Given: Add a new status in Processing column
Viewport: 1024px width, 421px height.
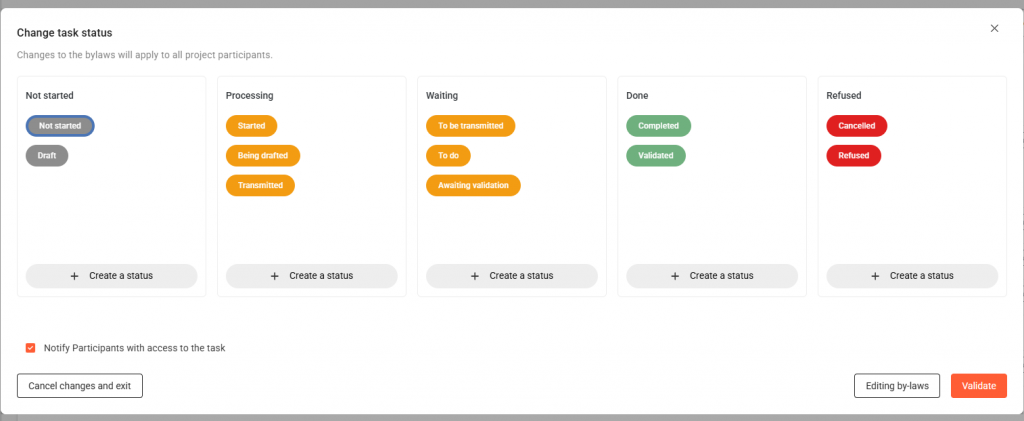Looking at the screenshot, I should pyautogui.click(x=311, y=276).
